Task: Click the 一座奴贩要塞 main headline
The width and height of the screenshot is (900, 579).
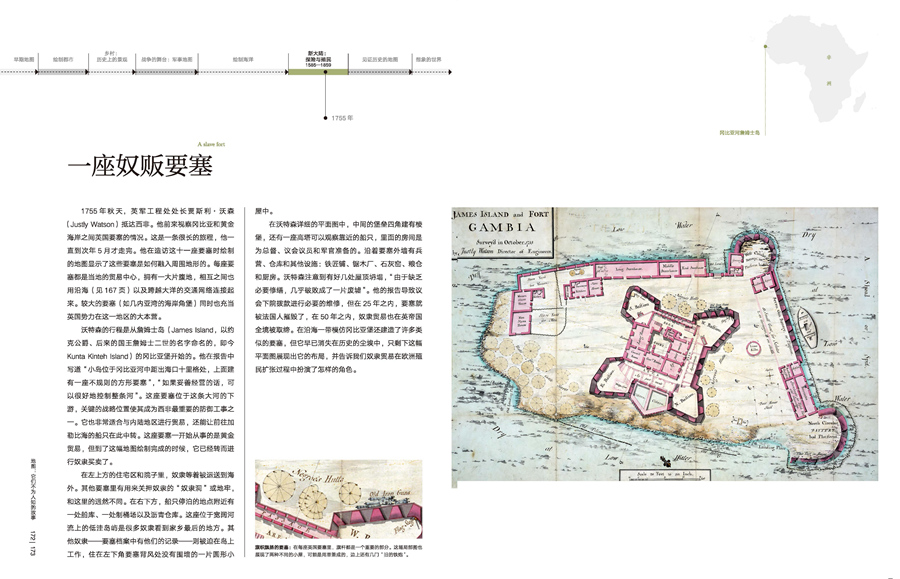Action: coord(140,166)
